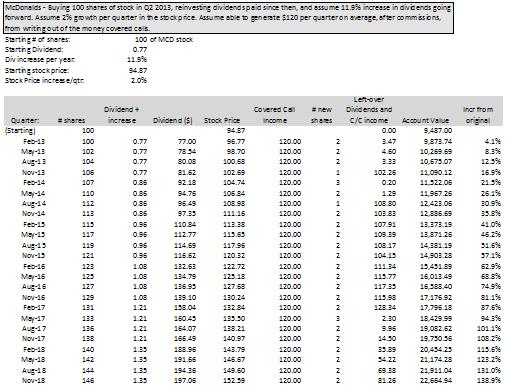Select the starting shares value 100 cell
506x387 pixels.
[141, 39]
